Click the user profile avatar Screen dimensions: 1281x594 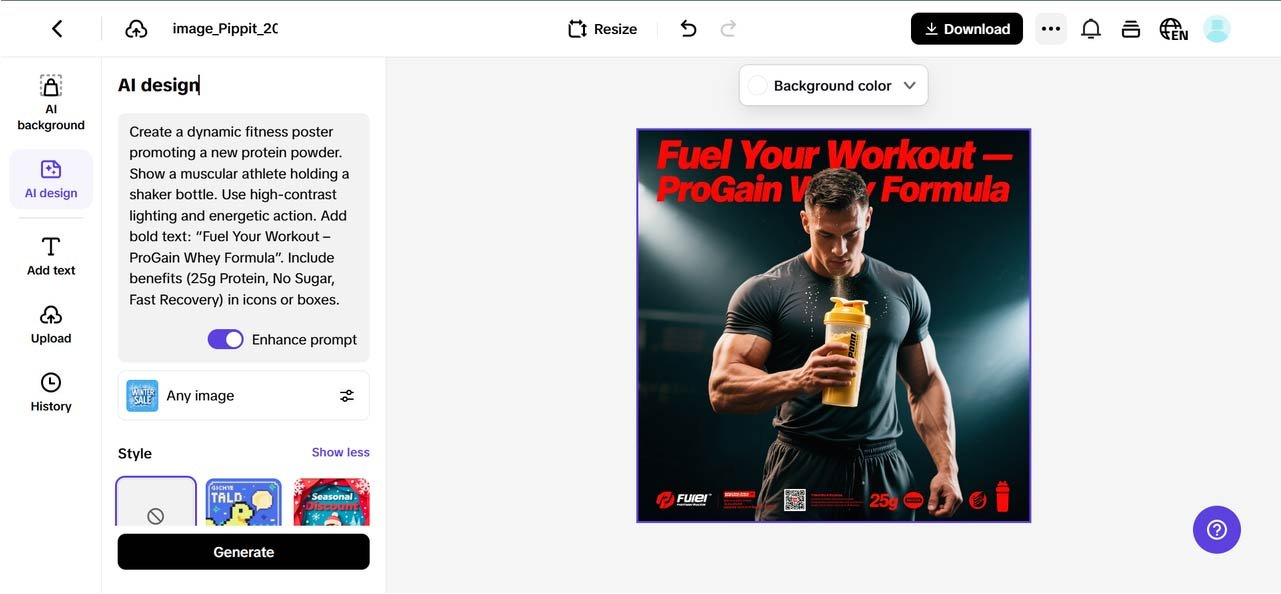pos(1216,29)
